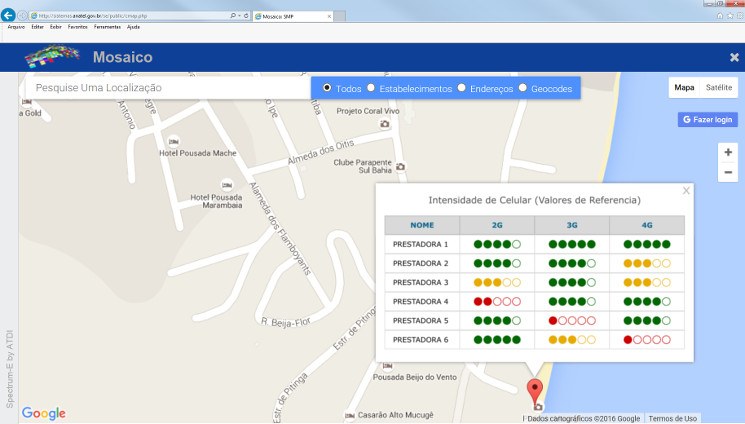Viewport: 745px width, 424px height.
Task: Close the Mosaico SMP browser tab
Action: 329,16
